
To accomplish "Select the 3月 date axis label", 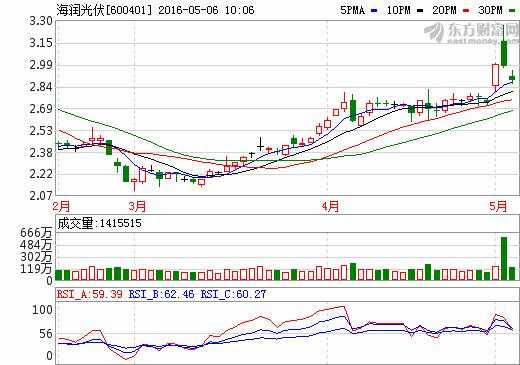I will point(137,206).
